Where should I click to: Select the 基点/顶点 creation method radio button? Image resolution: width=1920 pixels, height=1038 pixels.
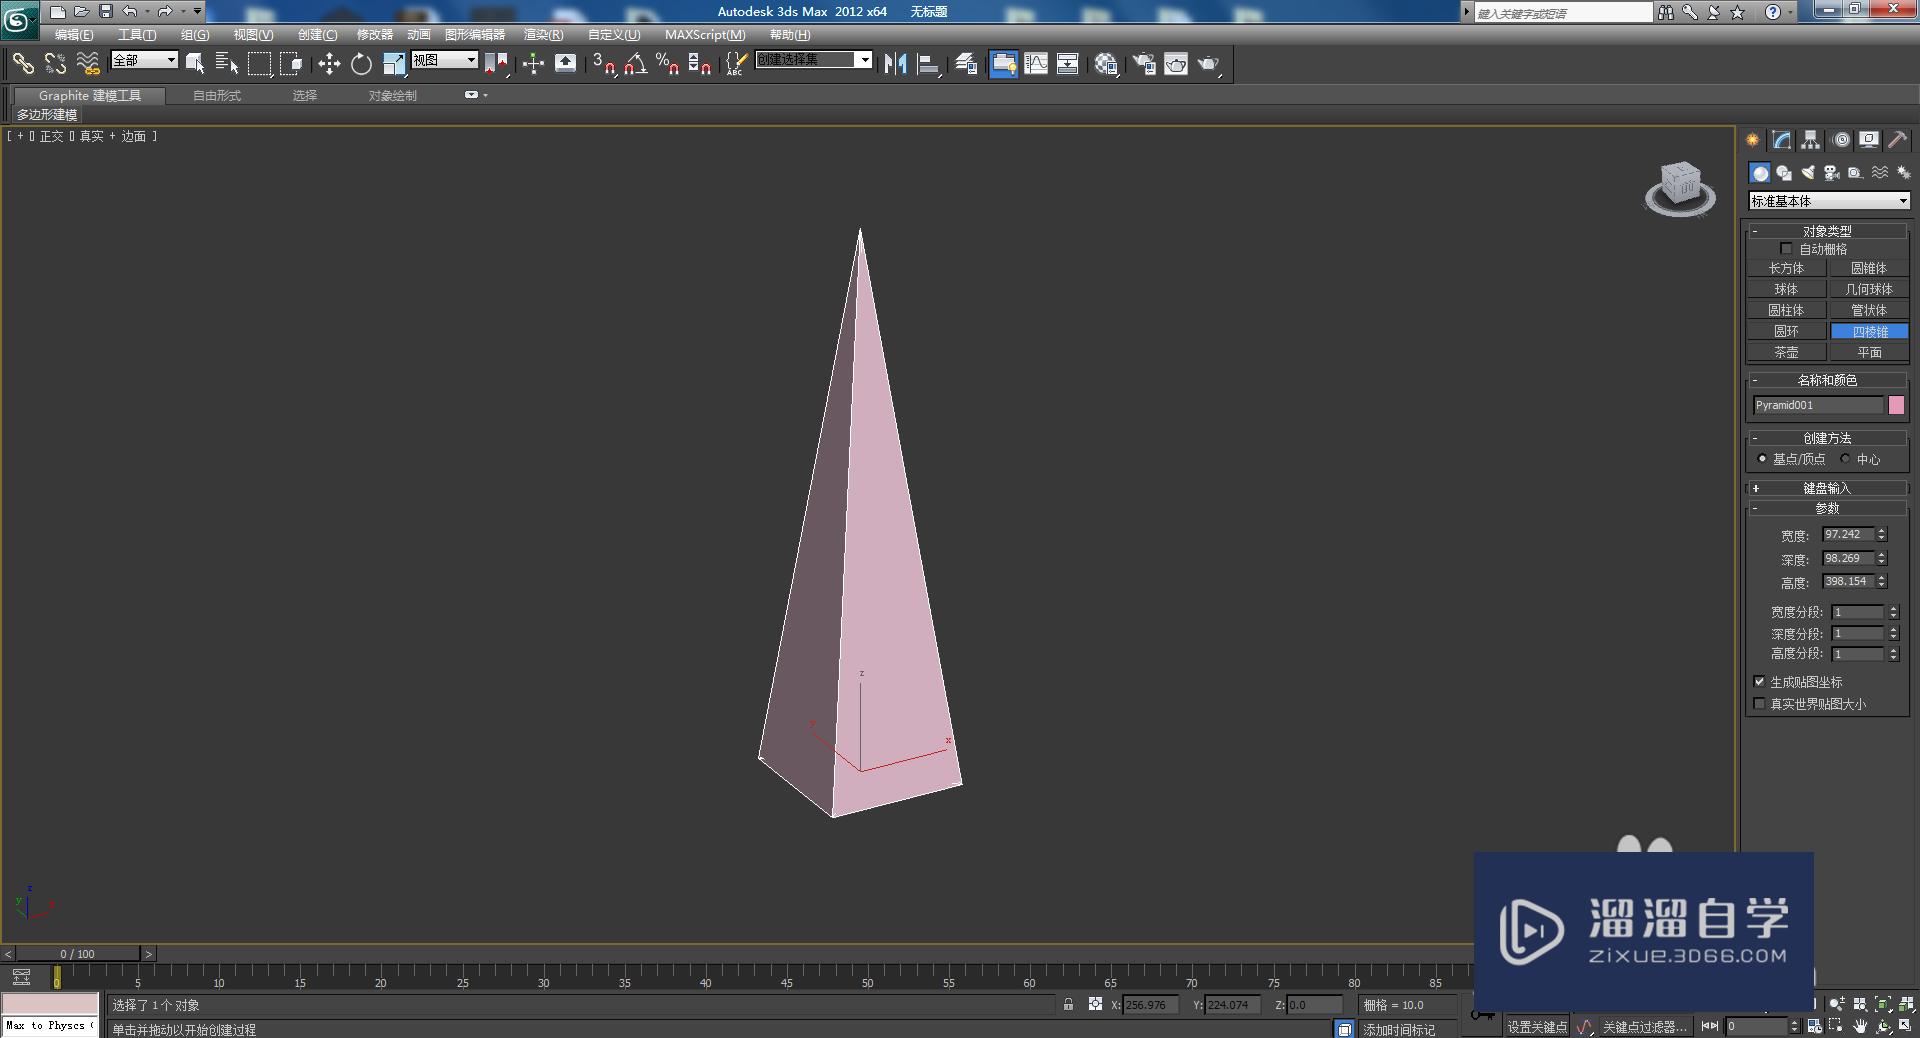[1762, 459]
